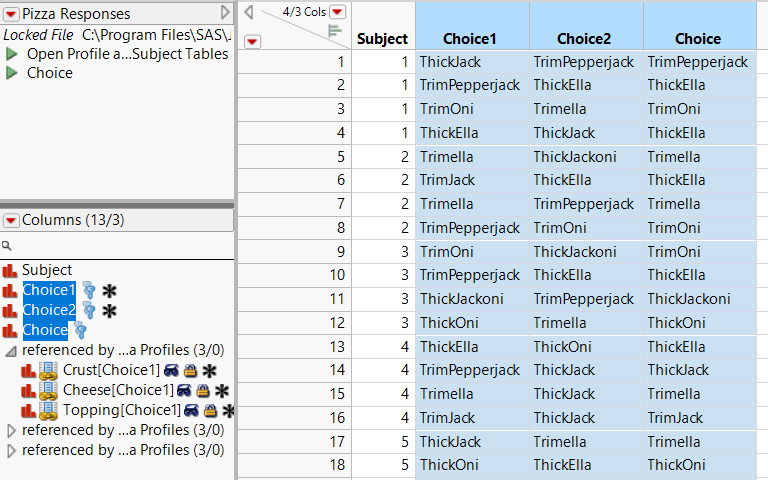Click ThickOni in row 13 Choice2

(586, 347)
